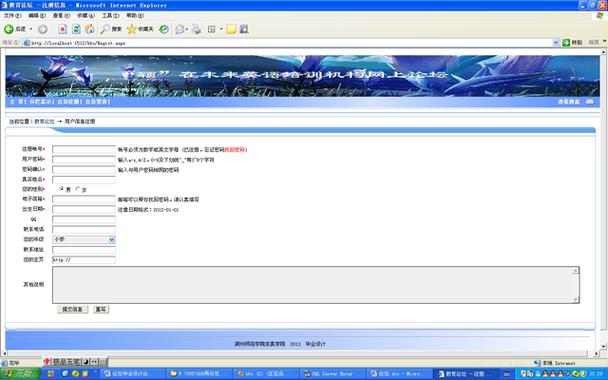Click the grey Forward arrow button
This screenshot has width=608, height=380.
43,29
